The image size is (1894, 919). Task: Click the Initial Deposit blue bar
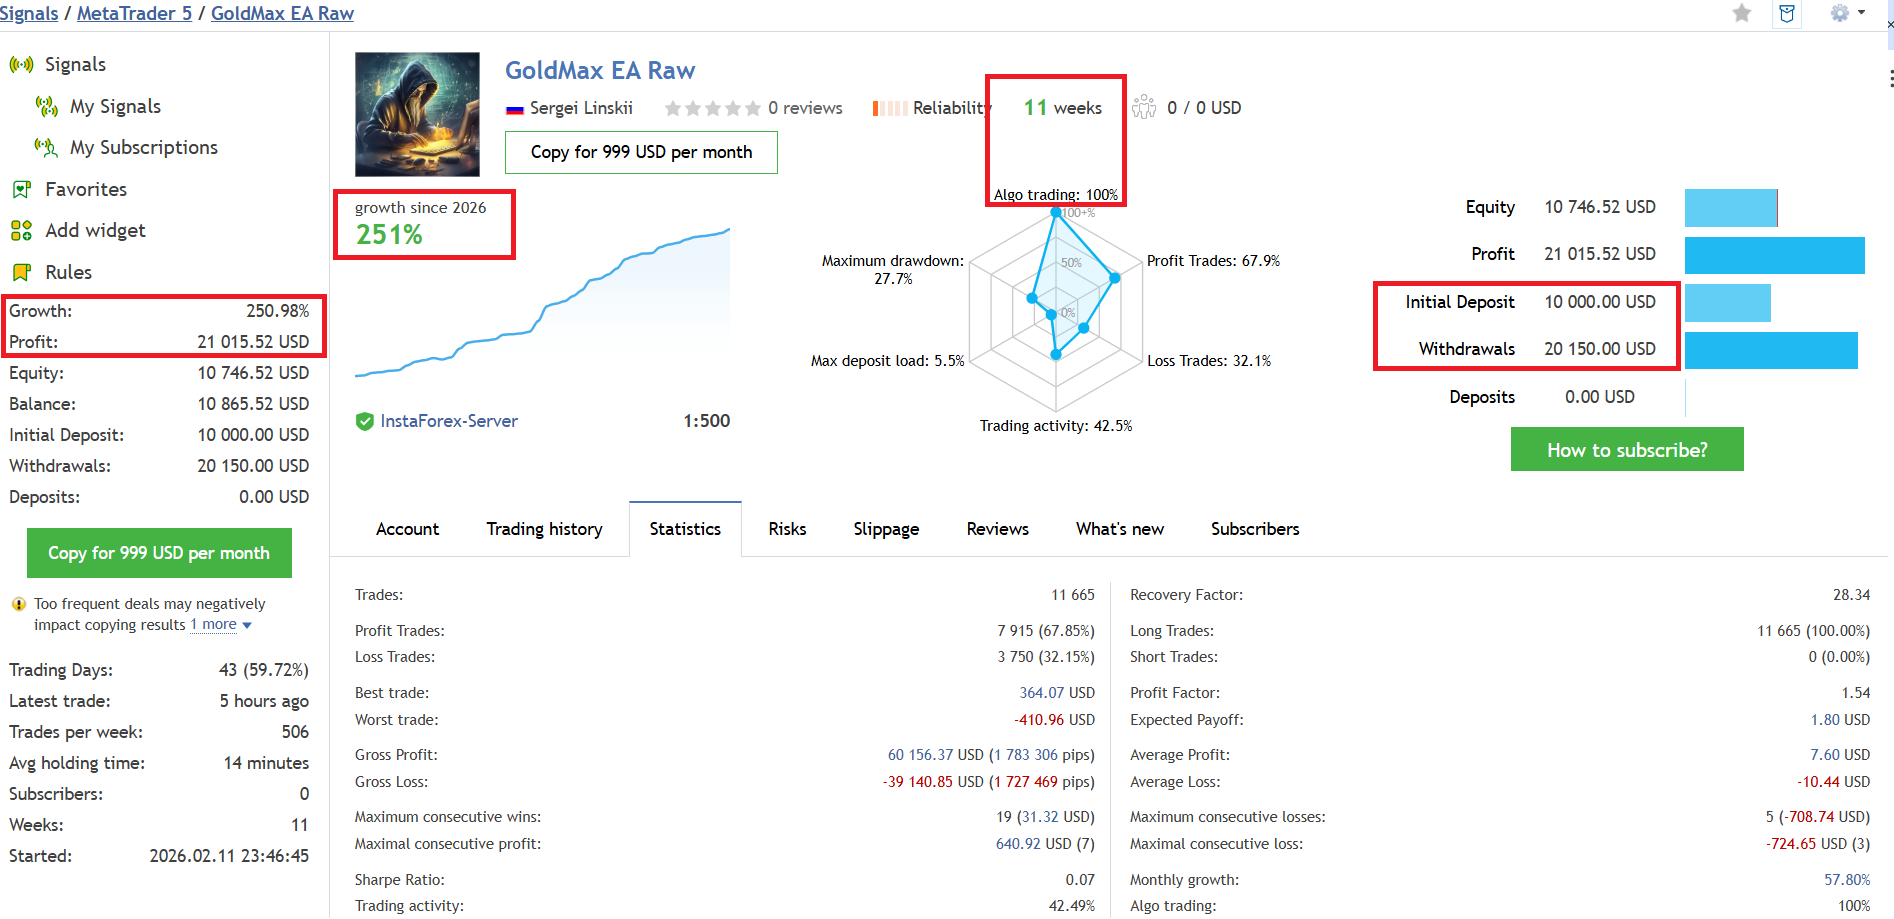pyautogui.click(x=1728, y=303)
